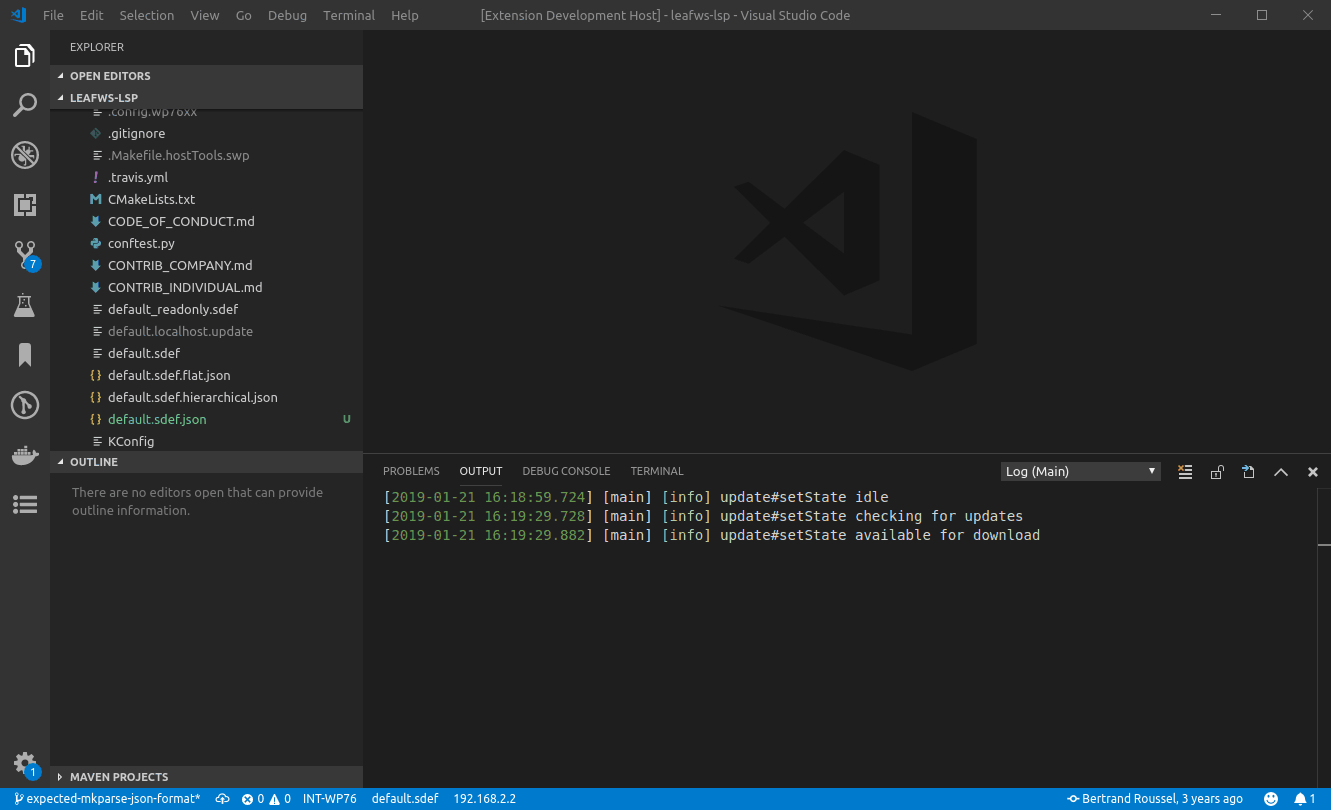Open CMakeLists.txt in explorer
The width and height of the screenshot is (1331, 810).
click(x=206, y=199)
